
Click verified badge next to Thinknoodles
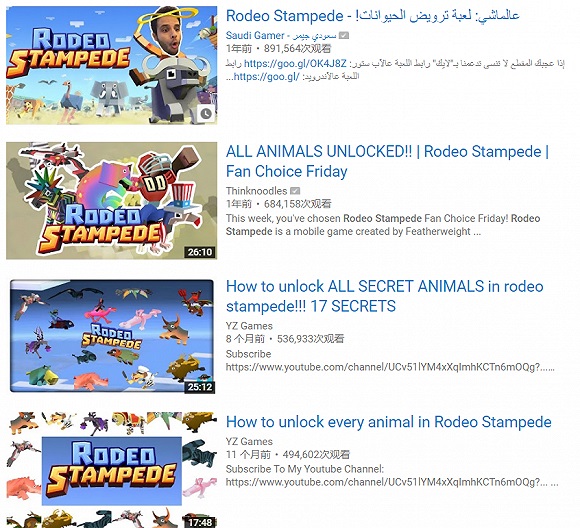point(295,191)
